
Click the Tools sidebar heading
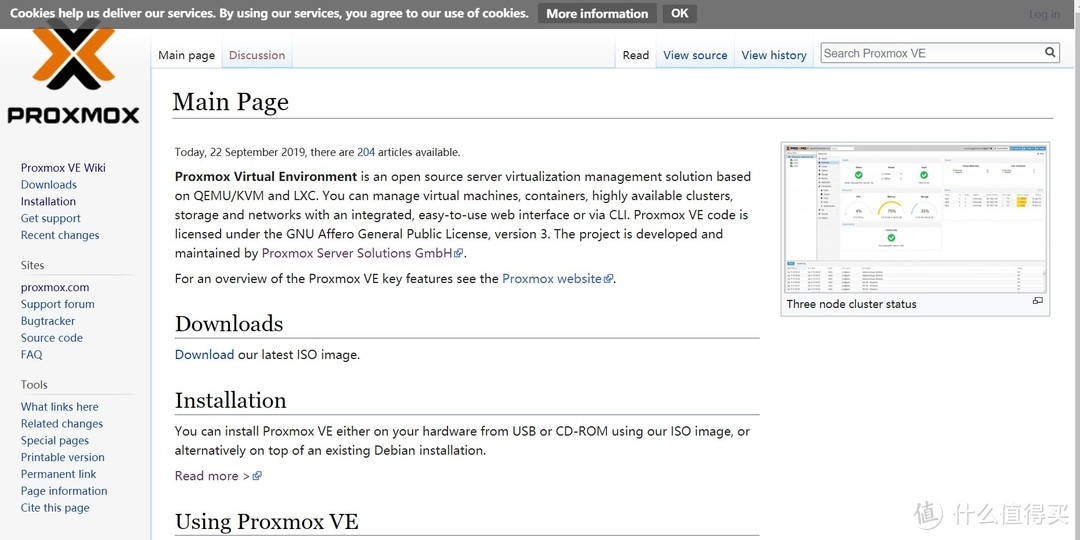[x=34, y=385]
